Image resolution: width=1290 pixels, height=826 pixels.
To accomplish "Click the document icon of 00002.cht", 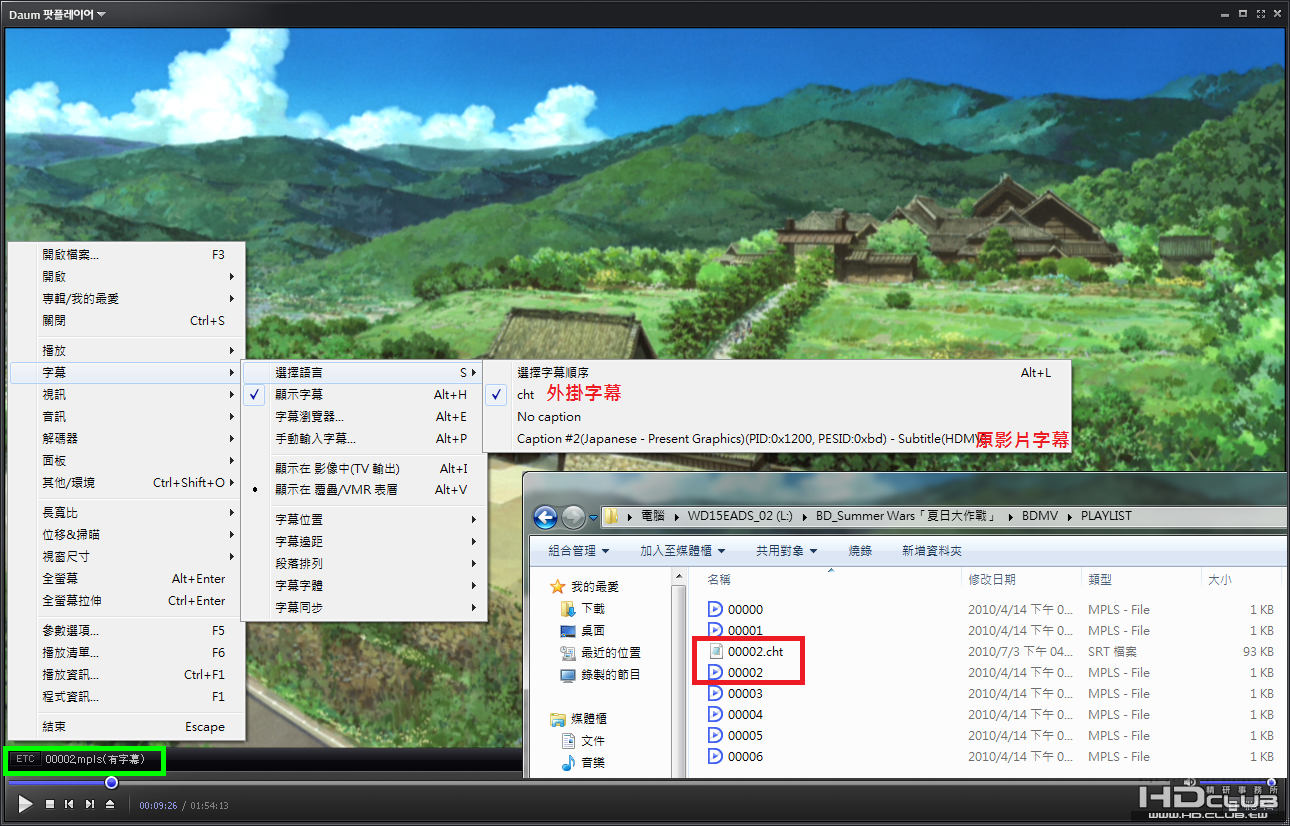I will pos(715,651).
